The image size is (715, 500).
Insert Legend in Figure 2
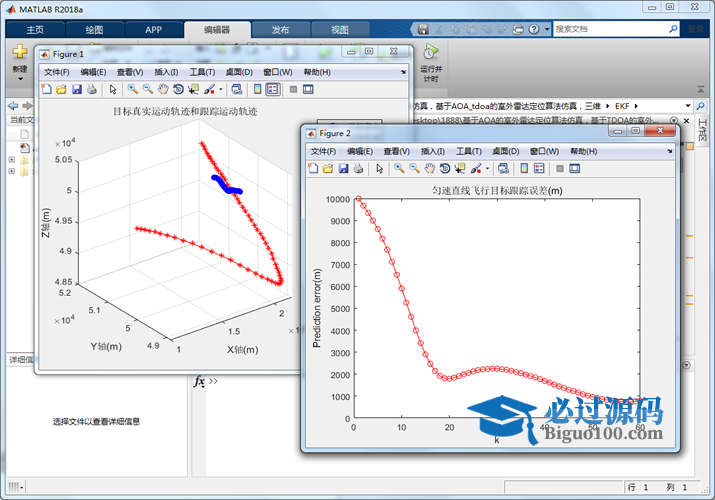(539, 169)
